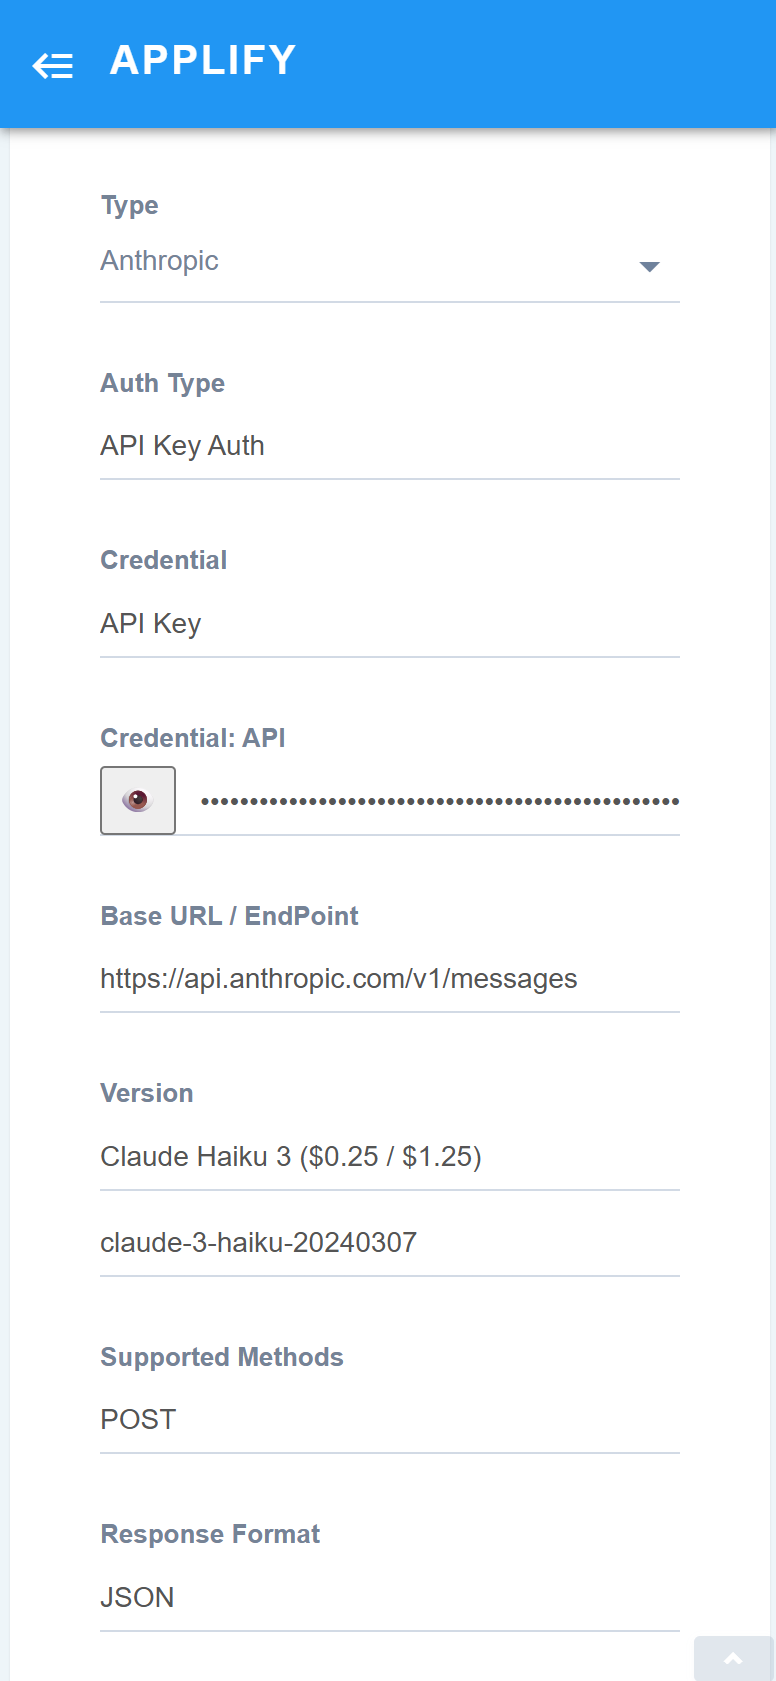Click the claude-3-haiku-20240307 model ID field
776x1681 pixels.
point(389,1243)
